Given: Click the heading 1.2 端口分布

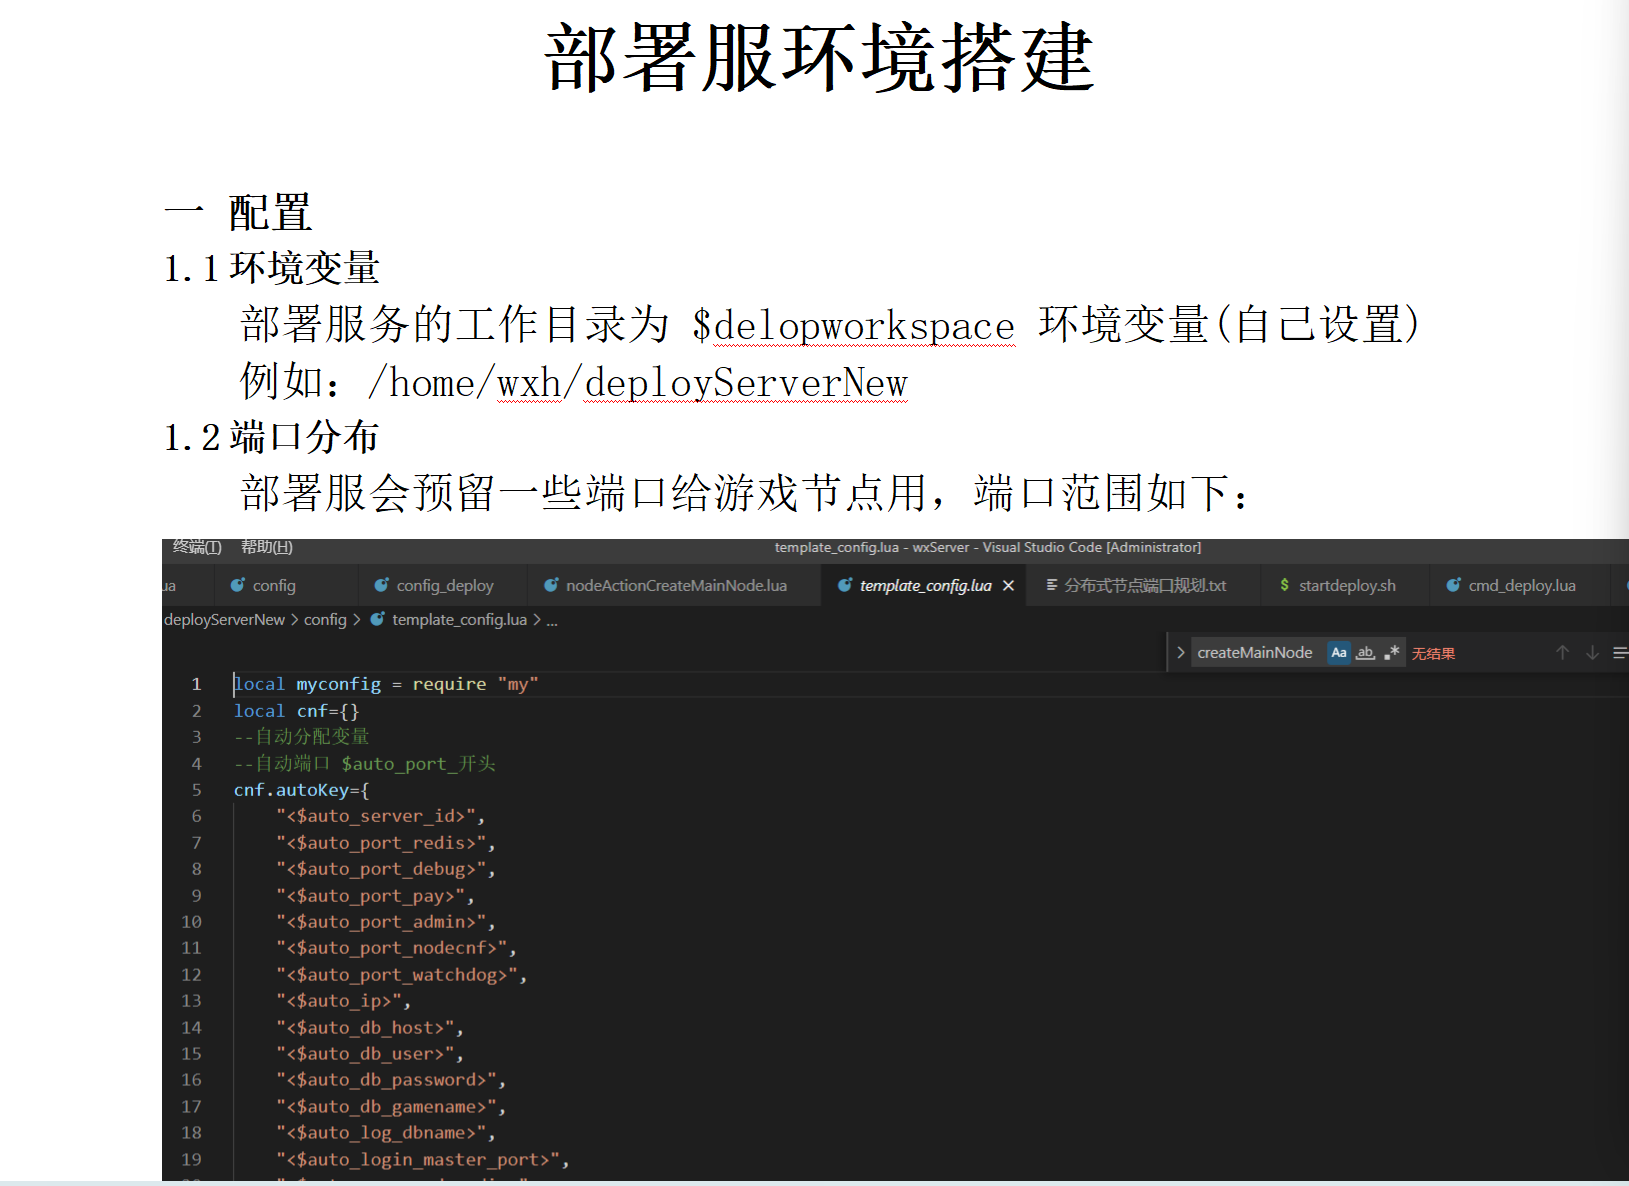Looking at the screenshot, I should click(271, 437).
